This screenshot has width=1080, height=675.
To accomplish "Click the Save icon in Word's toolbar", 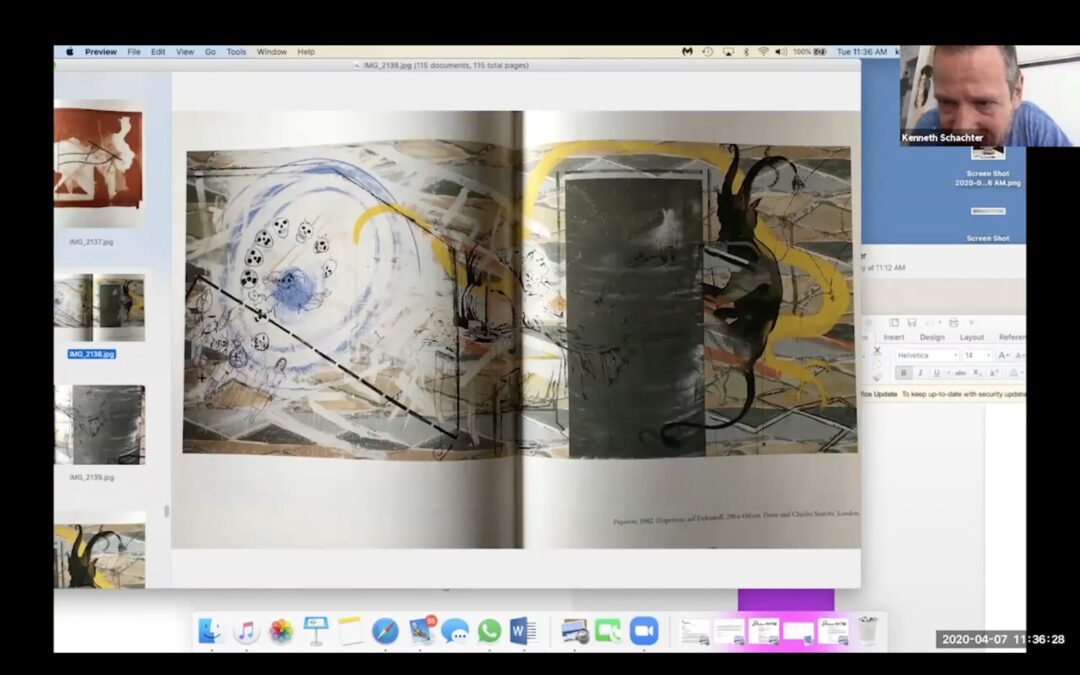I will coord(912,322).
